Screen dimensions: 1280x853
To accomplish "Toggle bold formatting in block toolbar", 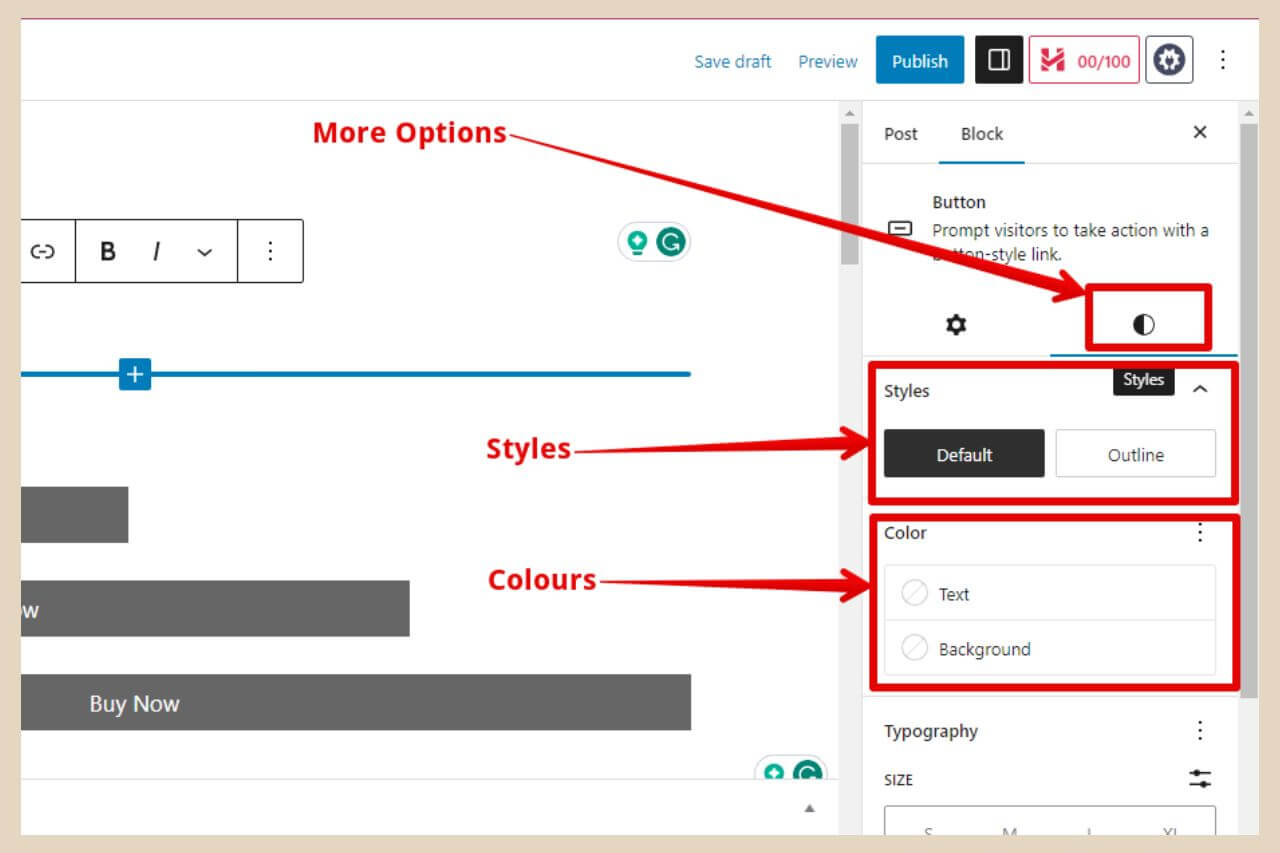I will 108,251.
